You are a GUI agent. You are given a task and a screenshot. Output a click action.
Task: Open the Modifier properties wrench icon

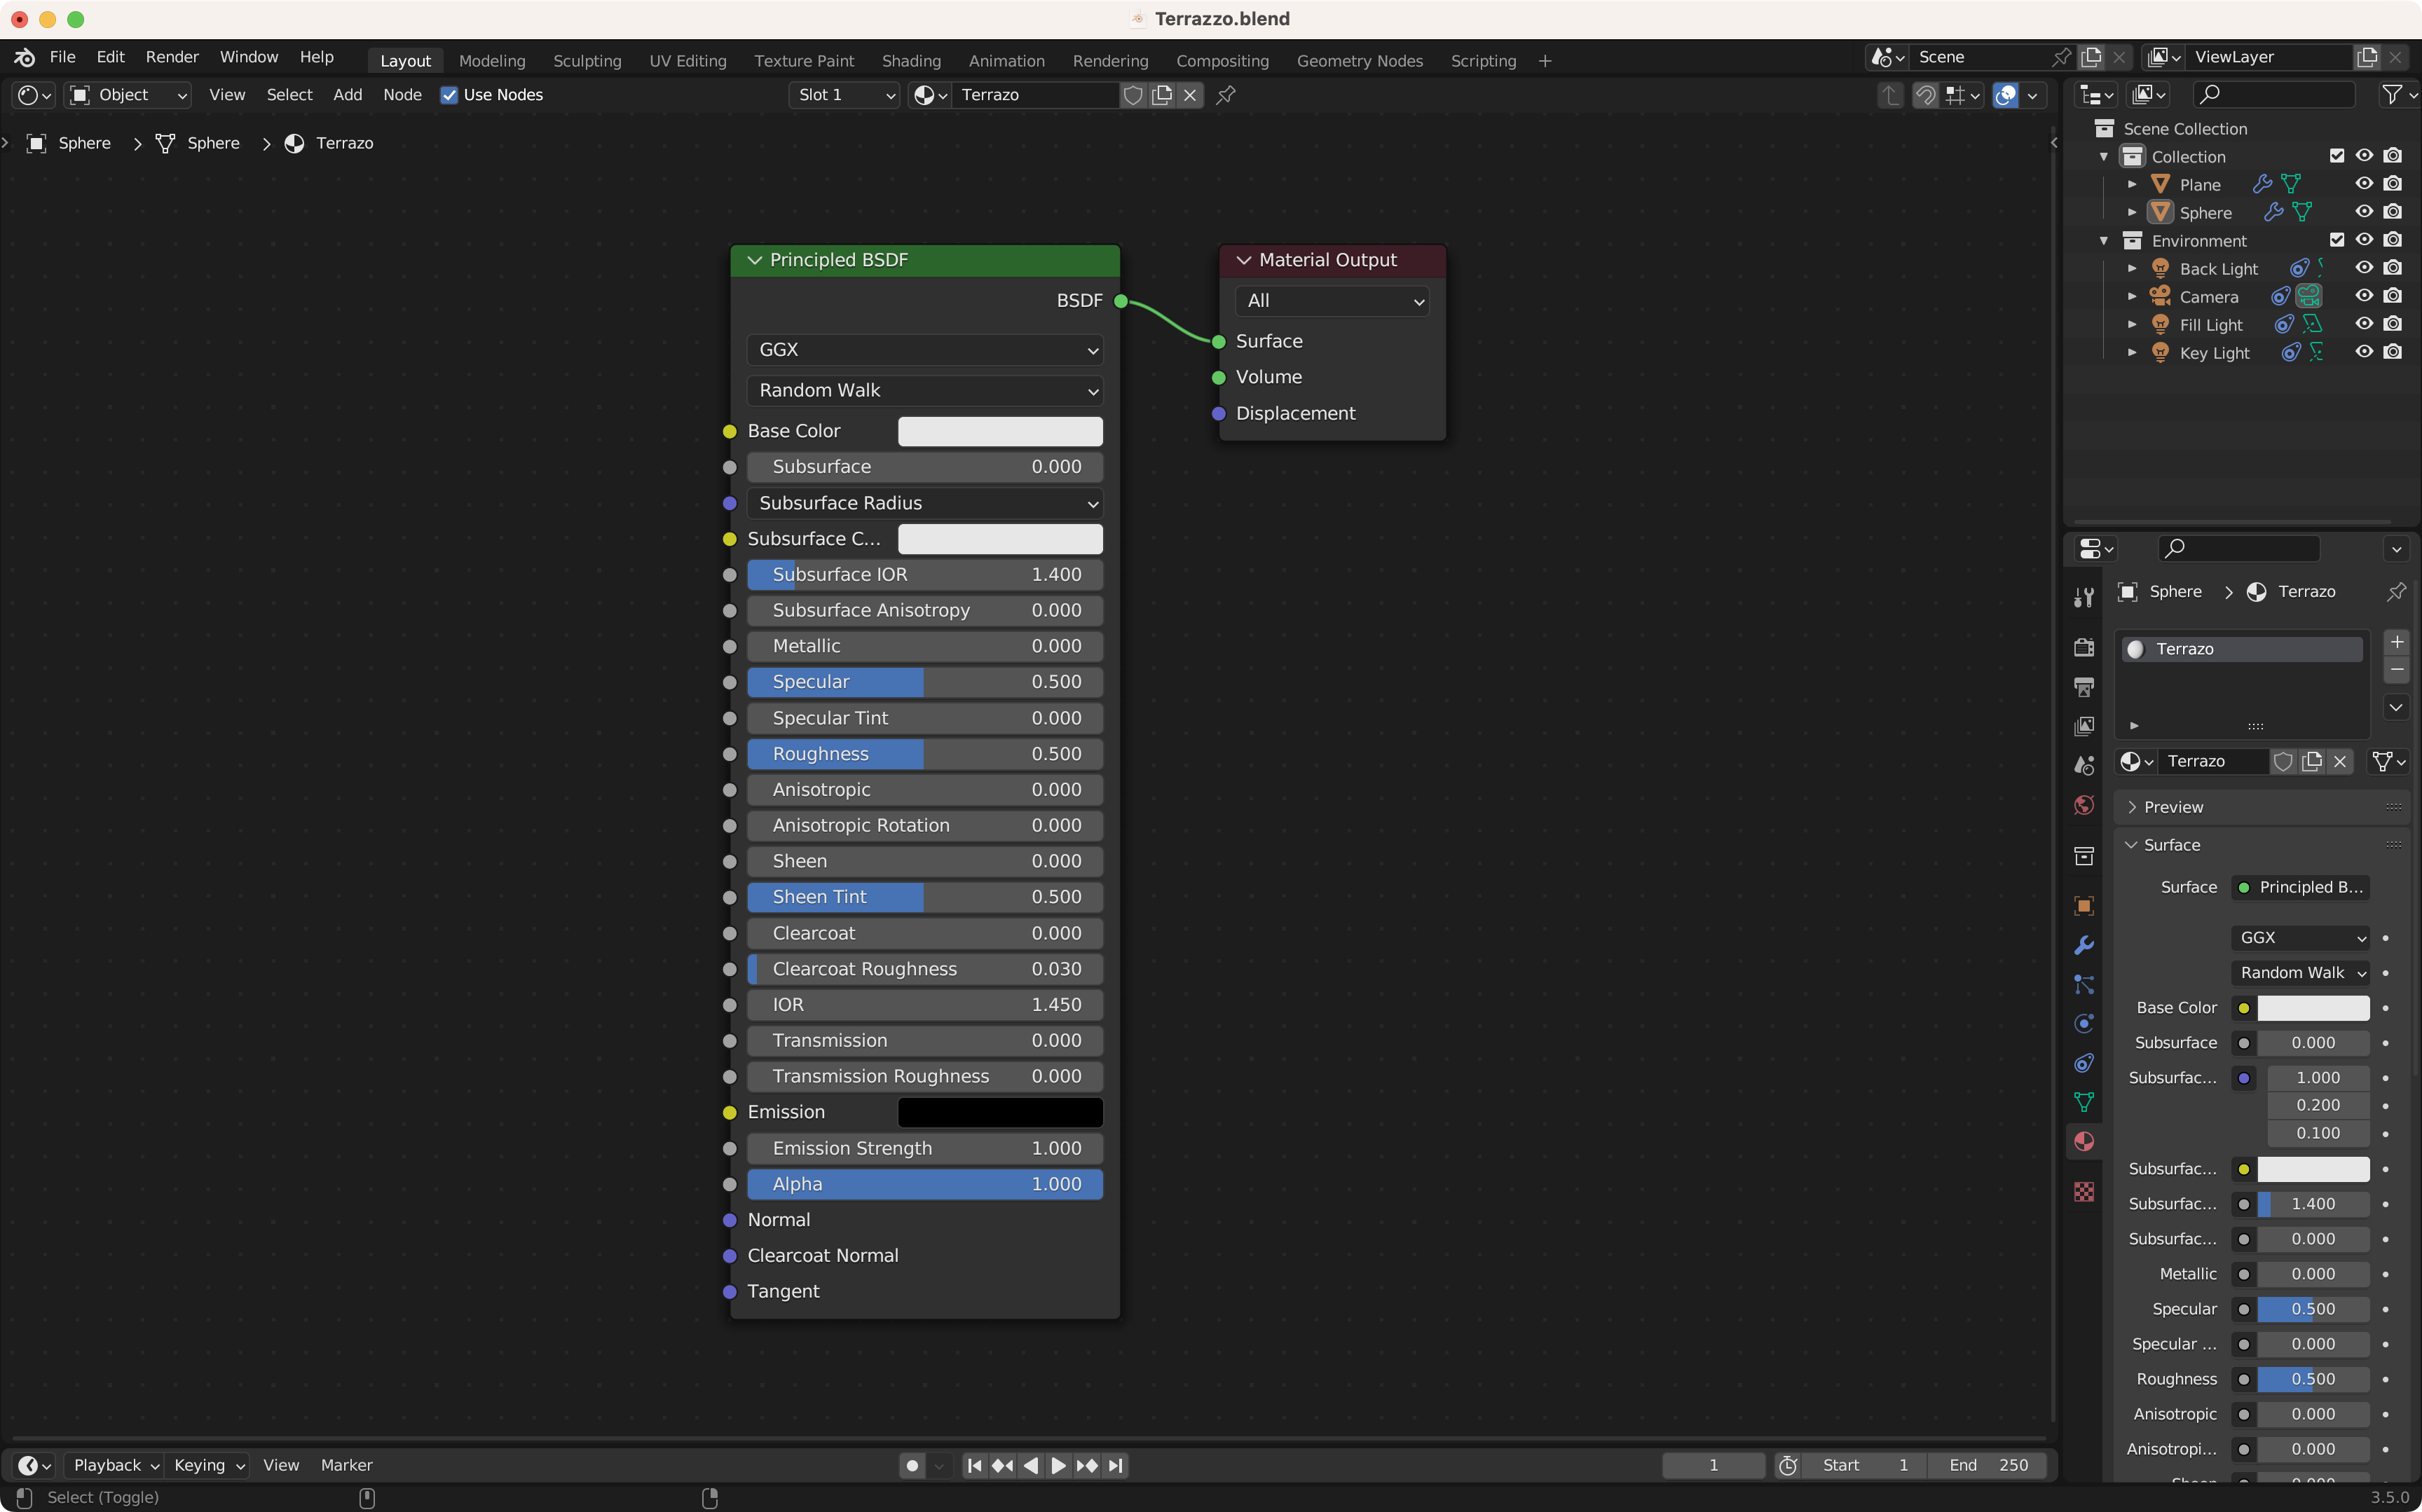coord(2084,945)
